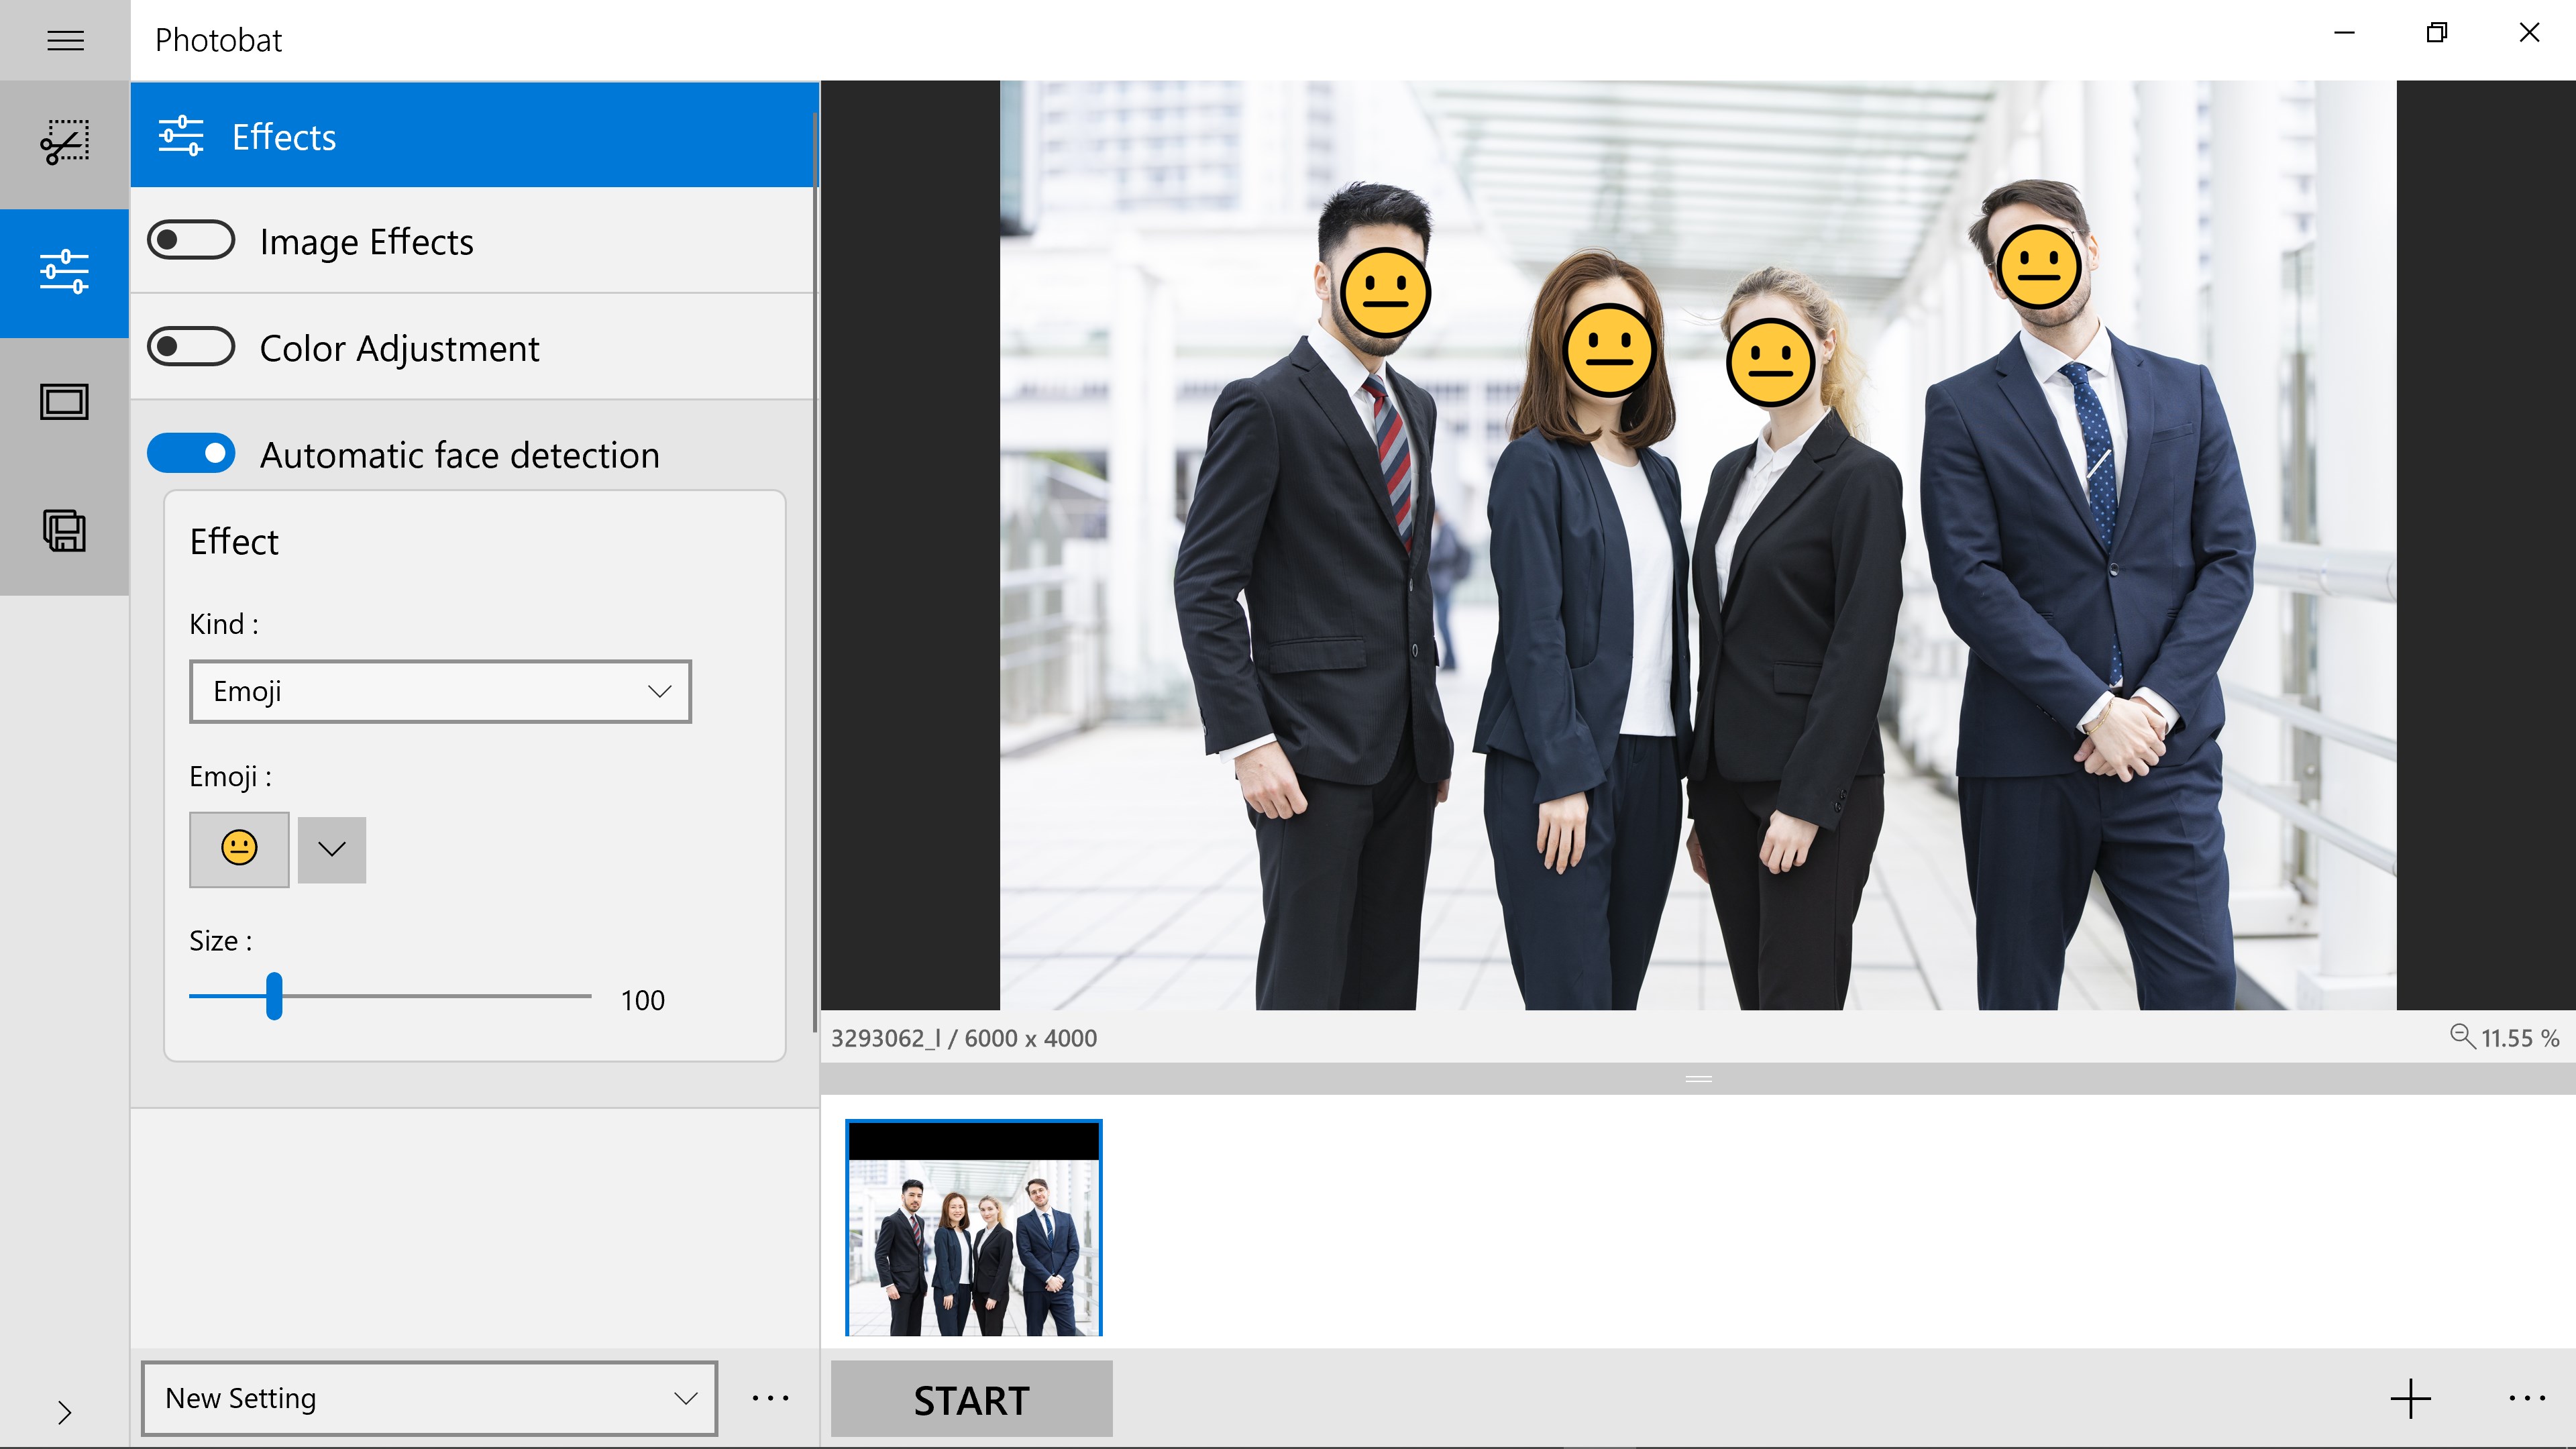Open the hamburger menu
The image size is (2576, 1449).
[x=65, y=40]
